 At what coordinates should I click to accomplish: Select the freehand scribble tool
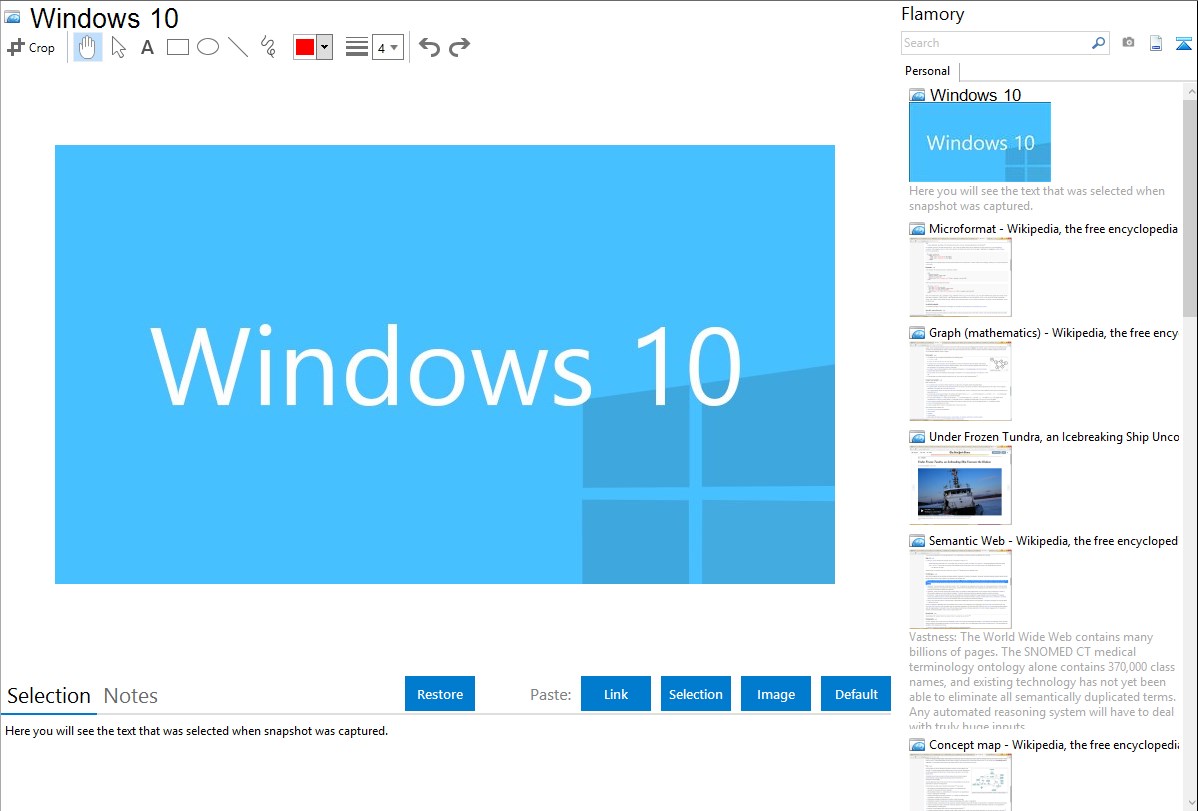click(268, 47)
